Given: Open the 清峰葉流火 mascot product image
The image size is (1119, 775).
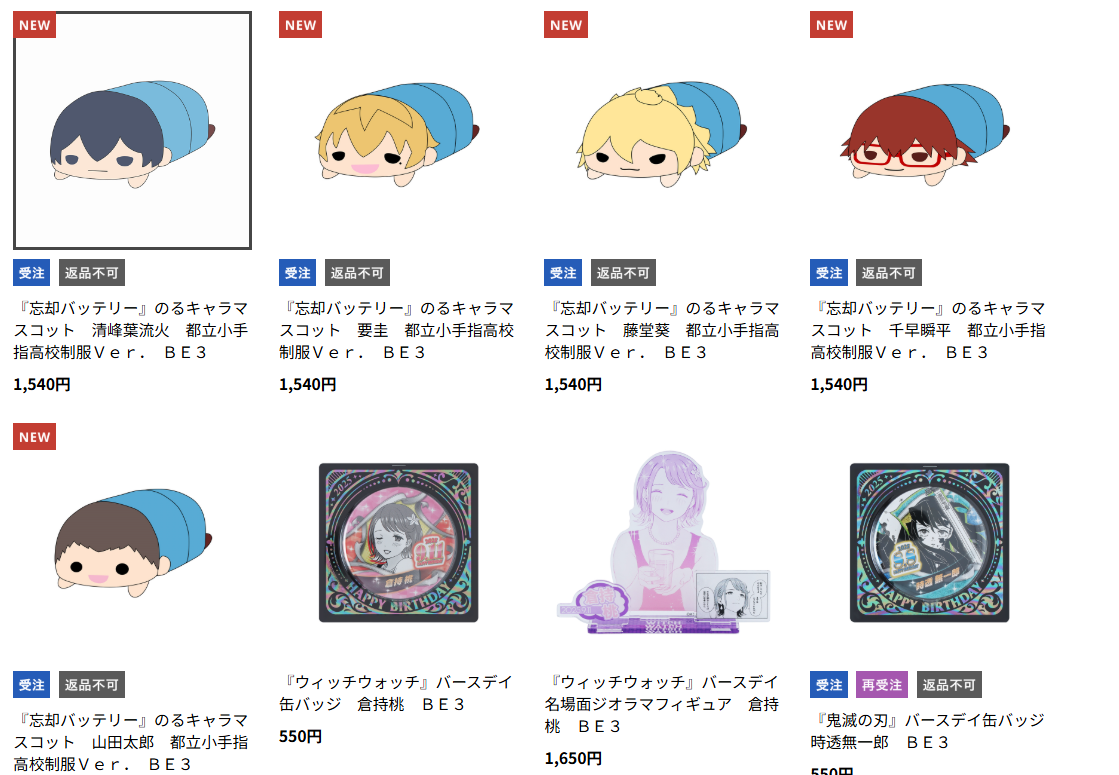Looking at the screenshot, I should (133, 131).
